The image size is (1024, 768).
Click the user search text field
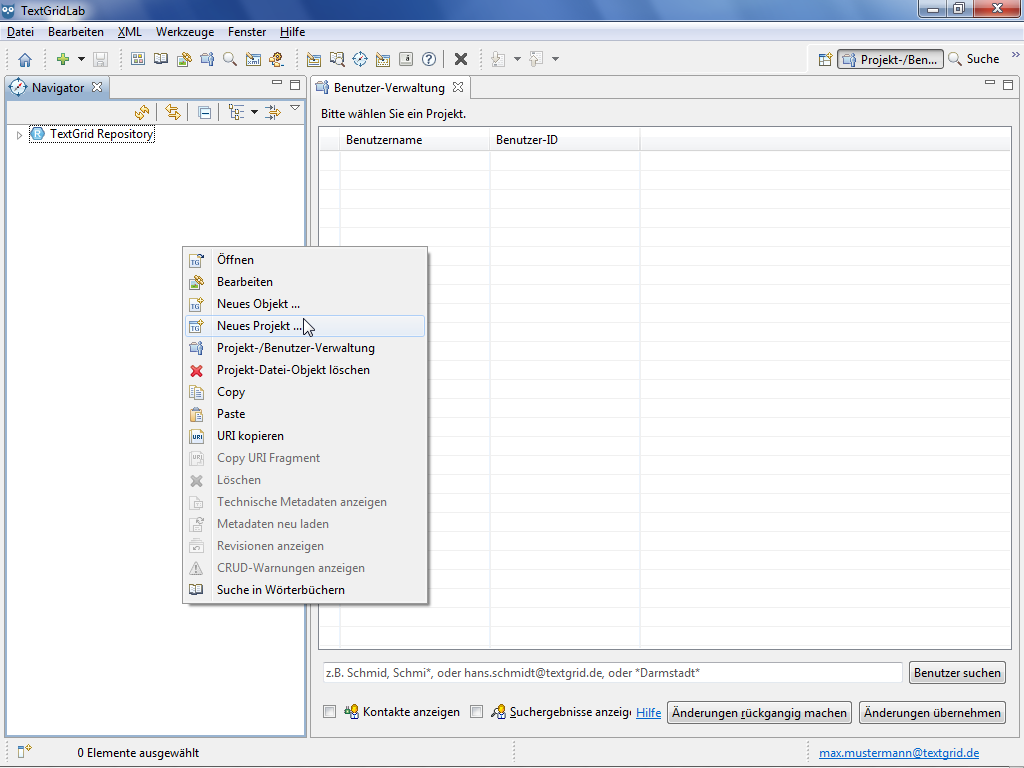click(x=610, y=673)
